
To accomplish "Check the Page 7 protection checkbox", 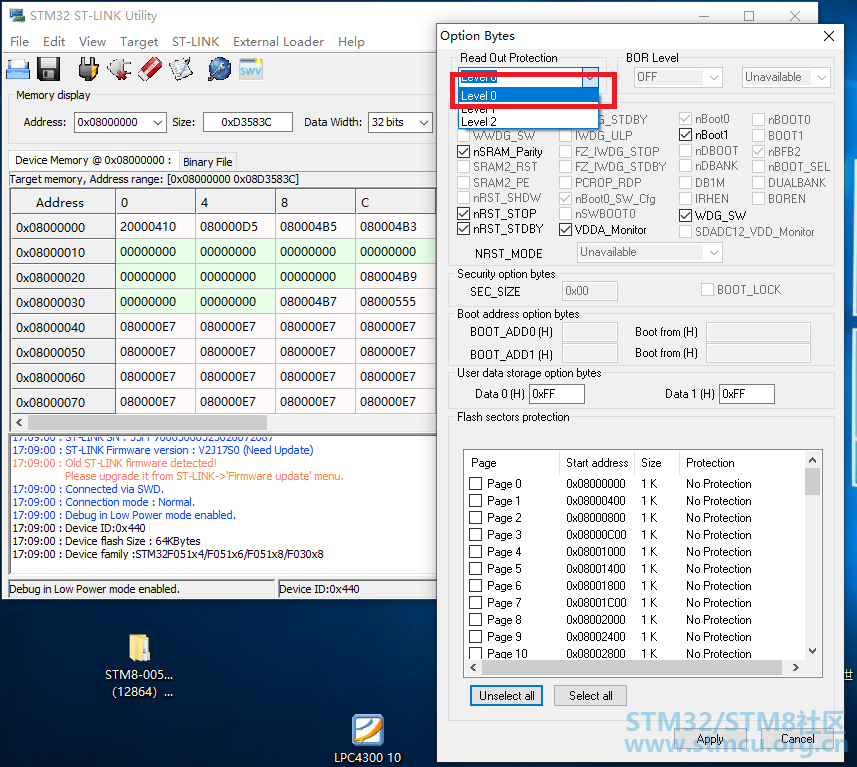I will coord(476,602).
